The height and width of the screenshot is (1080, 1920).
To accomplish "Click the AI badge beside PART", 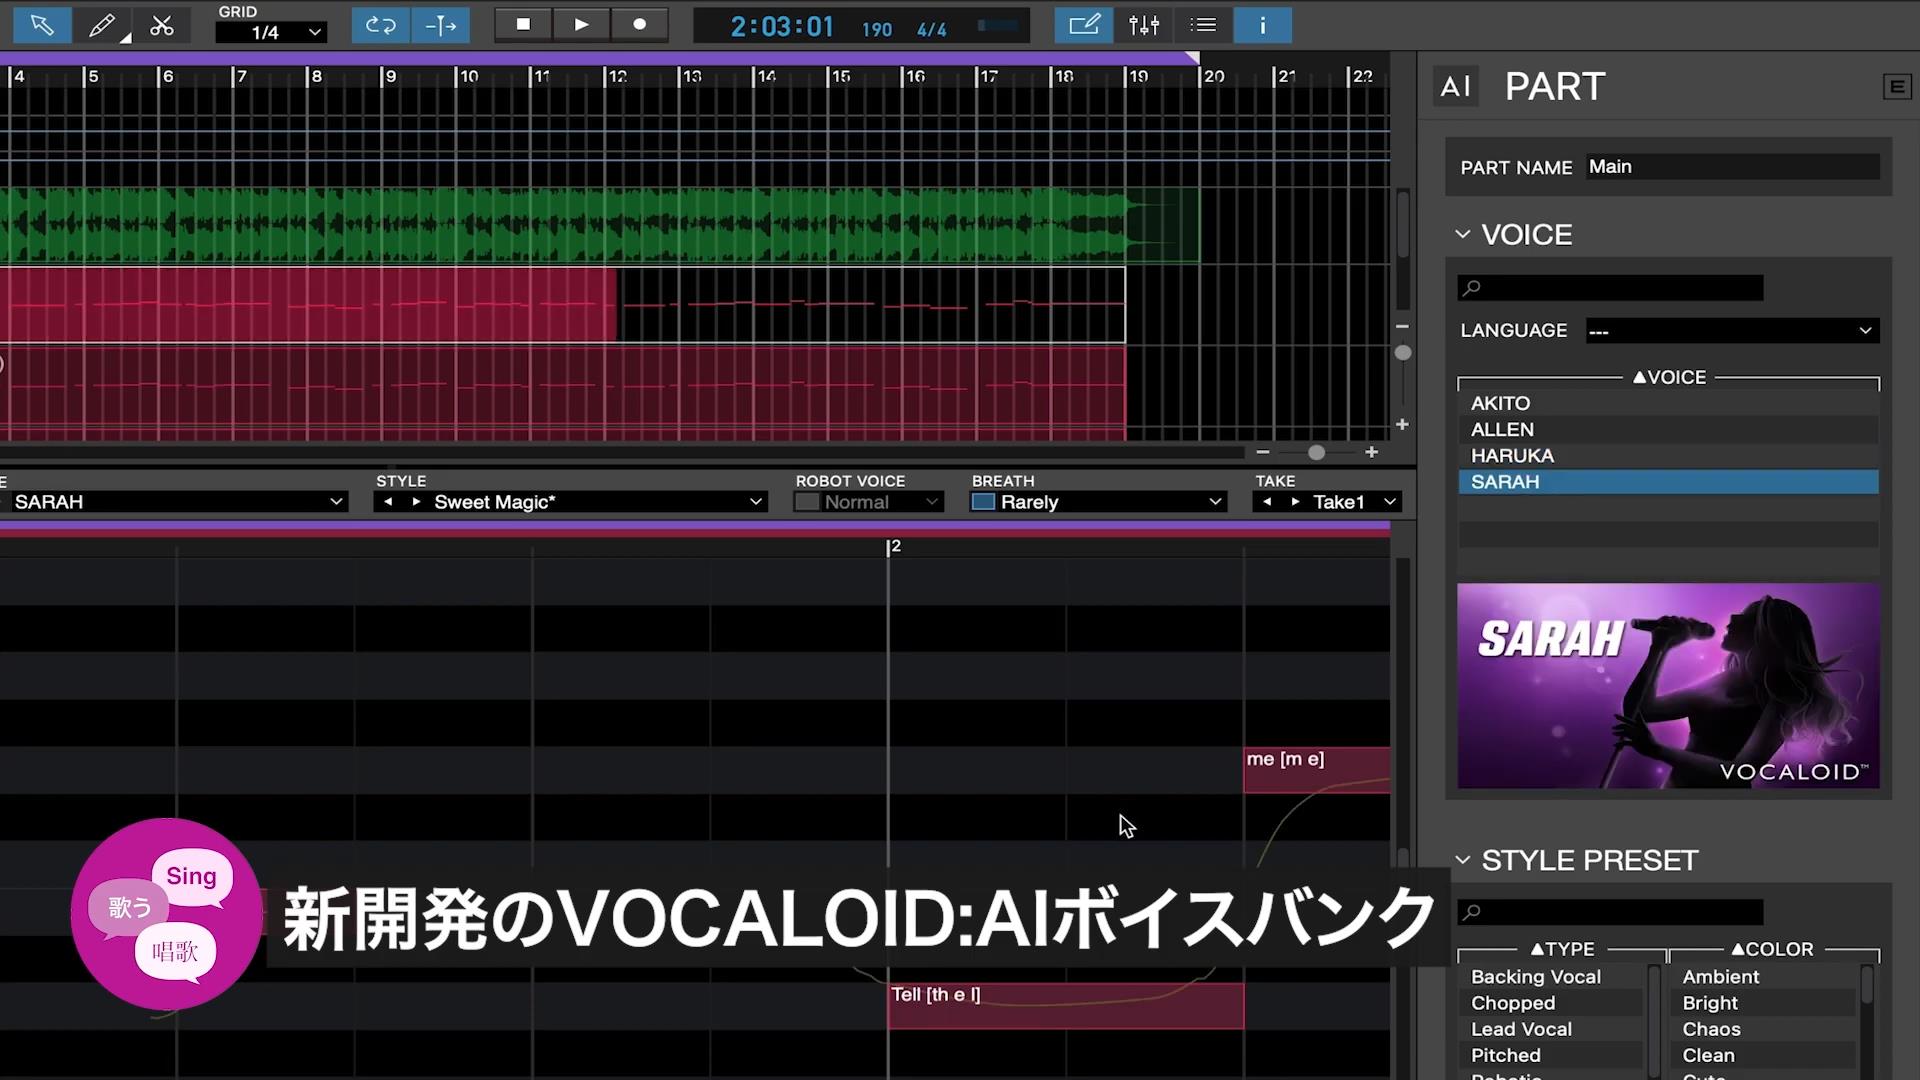I will point(1456,86).
